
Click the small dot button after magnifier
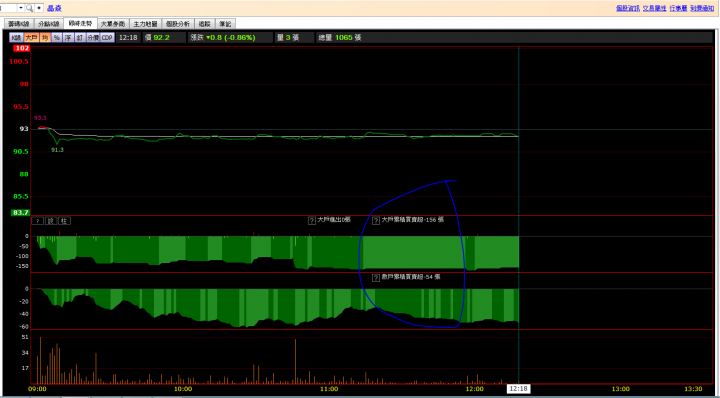click(39, 8)
